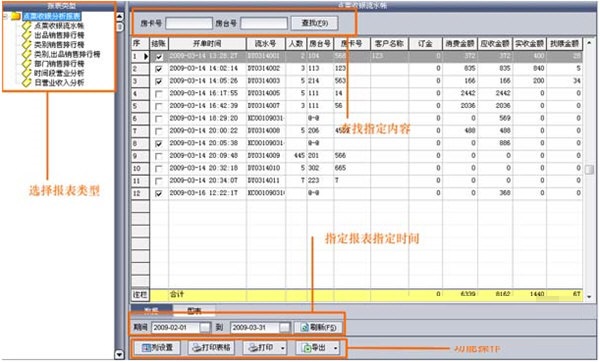
Task: Click the 开单时间 column header
Action: tap(207, 44)
